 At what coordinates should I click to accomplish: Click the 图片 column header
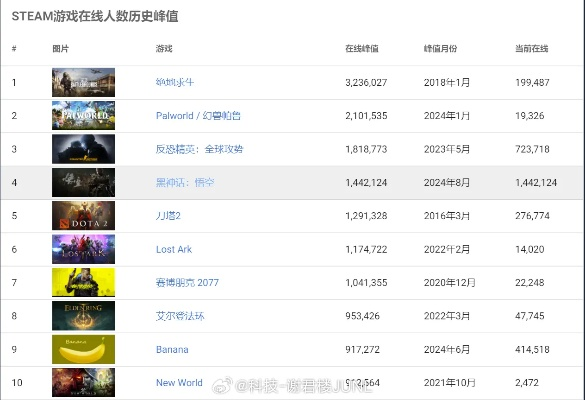click(x=60, y=49)
